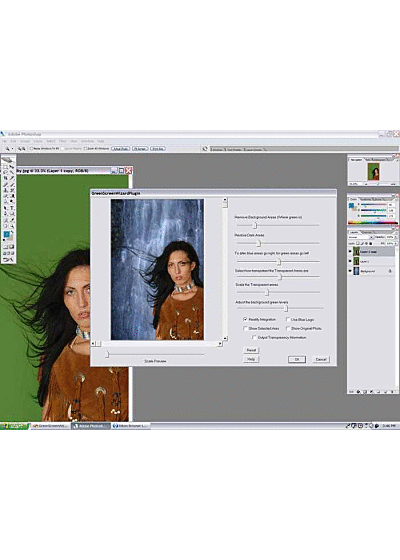Select the Healing Brush tool
Image resolution: width=400 pixels, height=560 pixels.
coord(5,184)
